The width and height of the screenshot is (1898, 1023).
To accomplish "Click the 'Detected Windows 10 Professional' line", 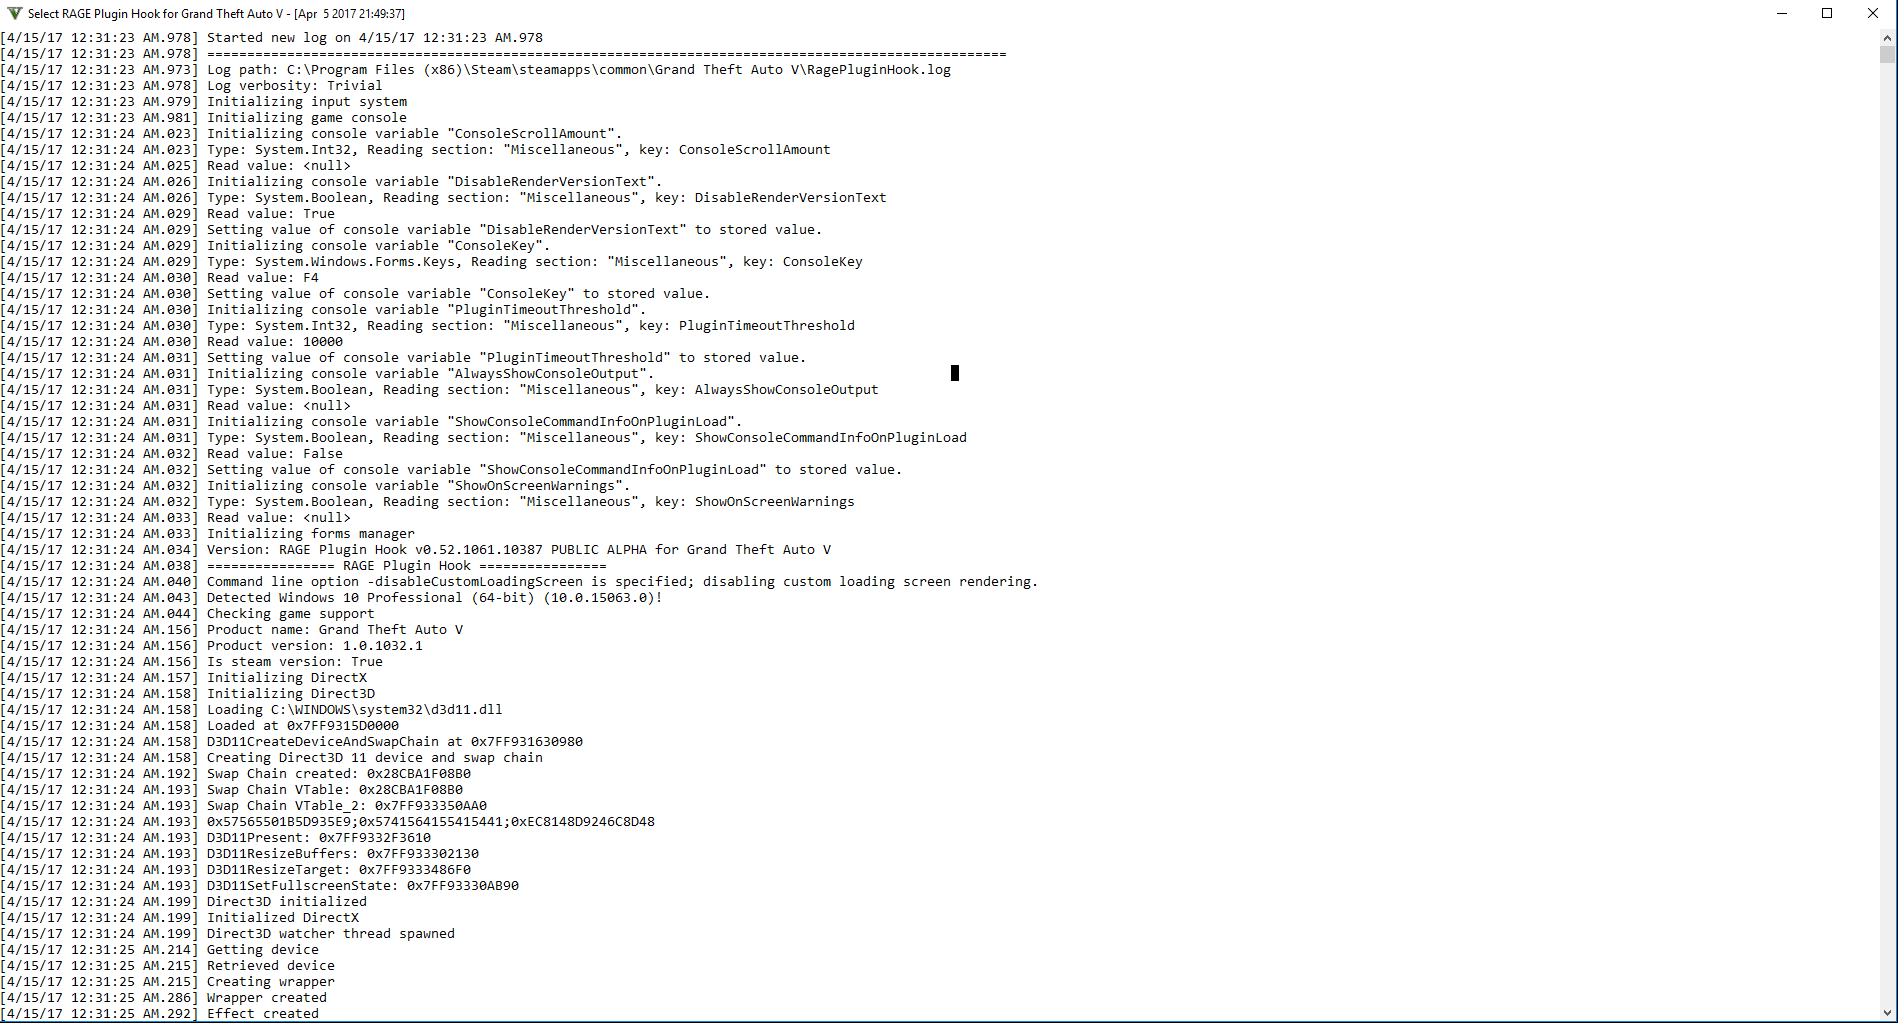I will 332,598.
